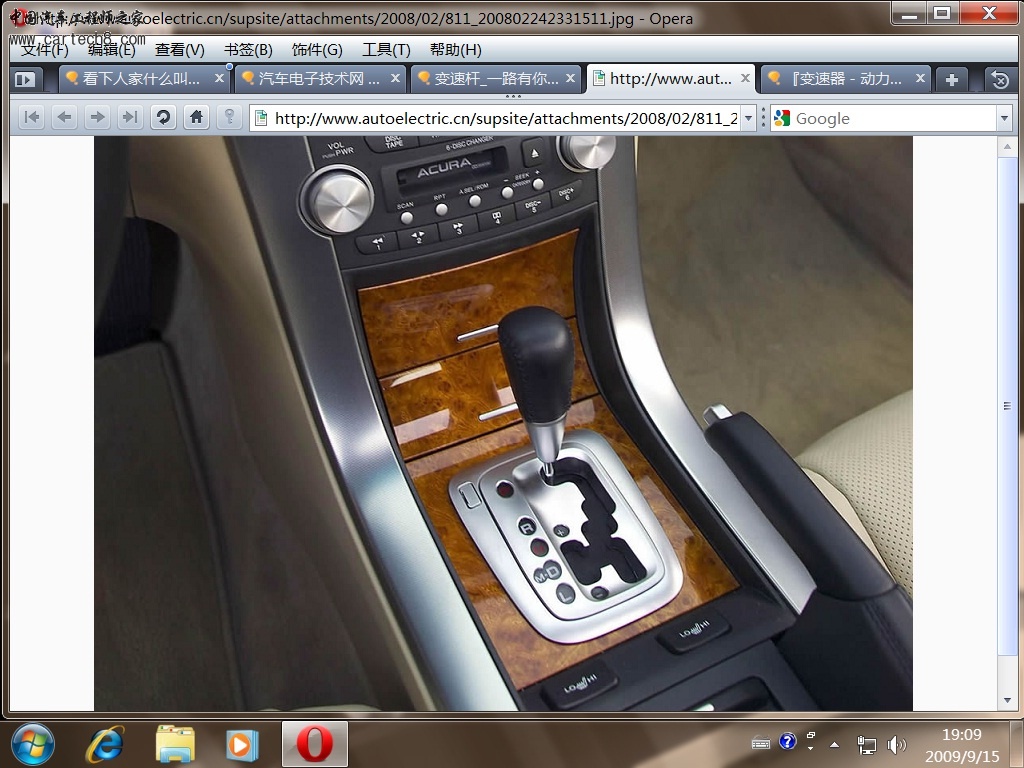Screen dimensions: 1024x768
Task: Close the 变速器 - 动力 tab
Action: coord(920,78)
